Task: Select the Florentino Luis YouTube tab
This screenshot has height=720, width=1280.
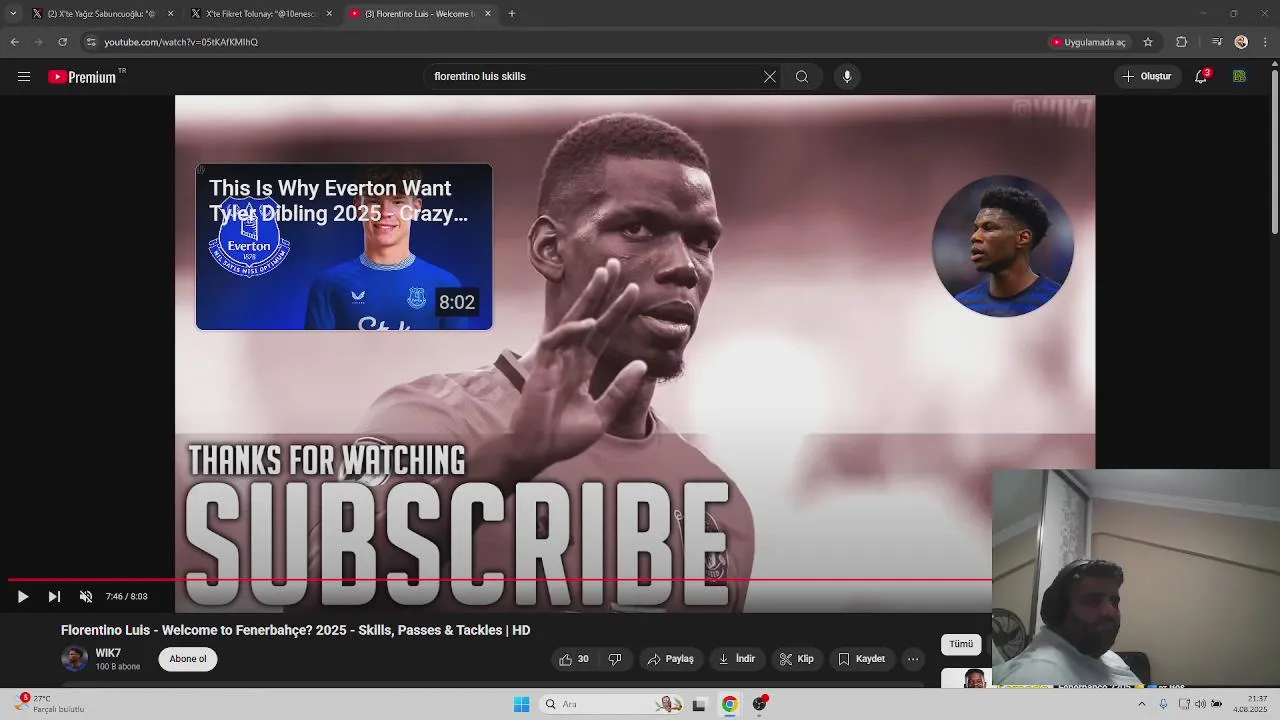Action: [420, 14]
